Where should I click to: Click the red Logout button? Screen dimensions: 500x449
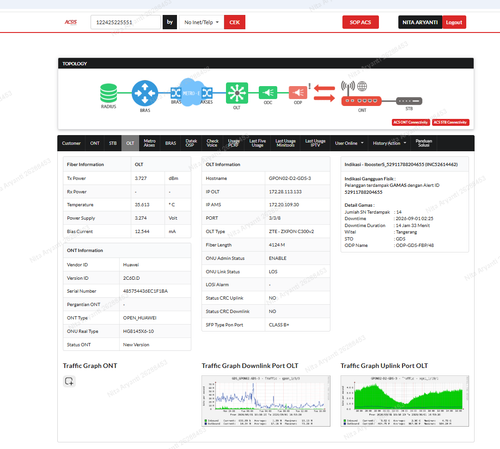[454, 22]
